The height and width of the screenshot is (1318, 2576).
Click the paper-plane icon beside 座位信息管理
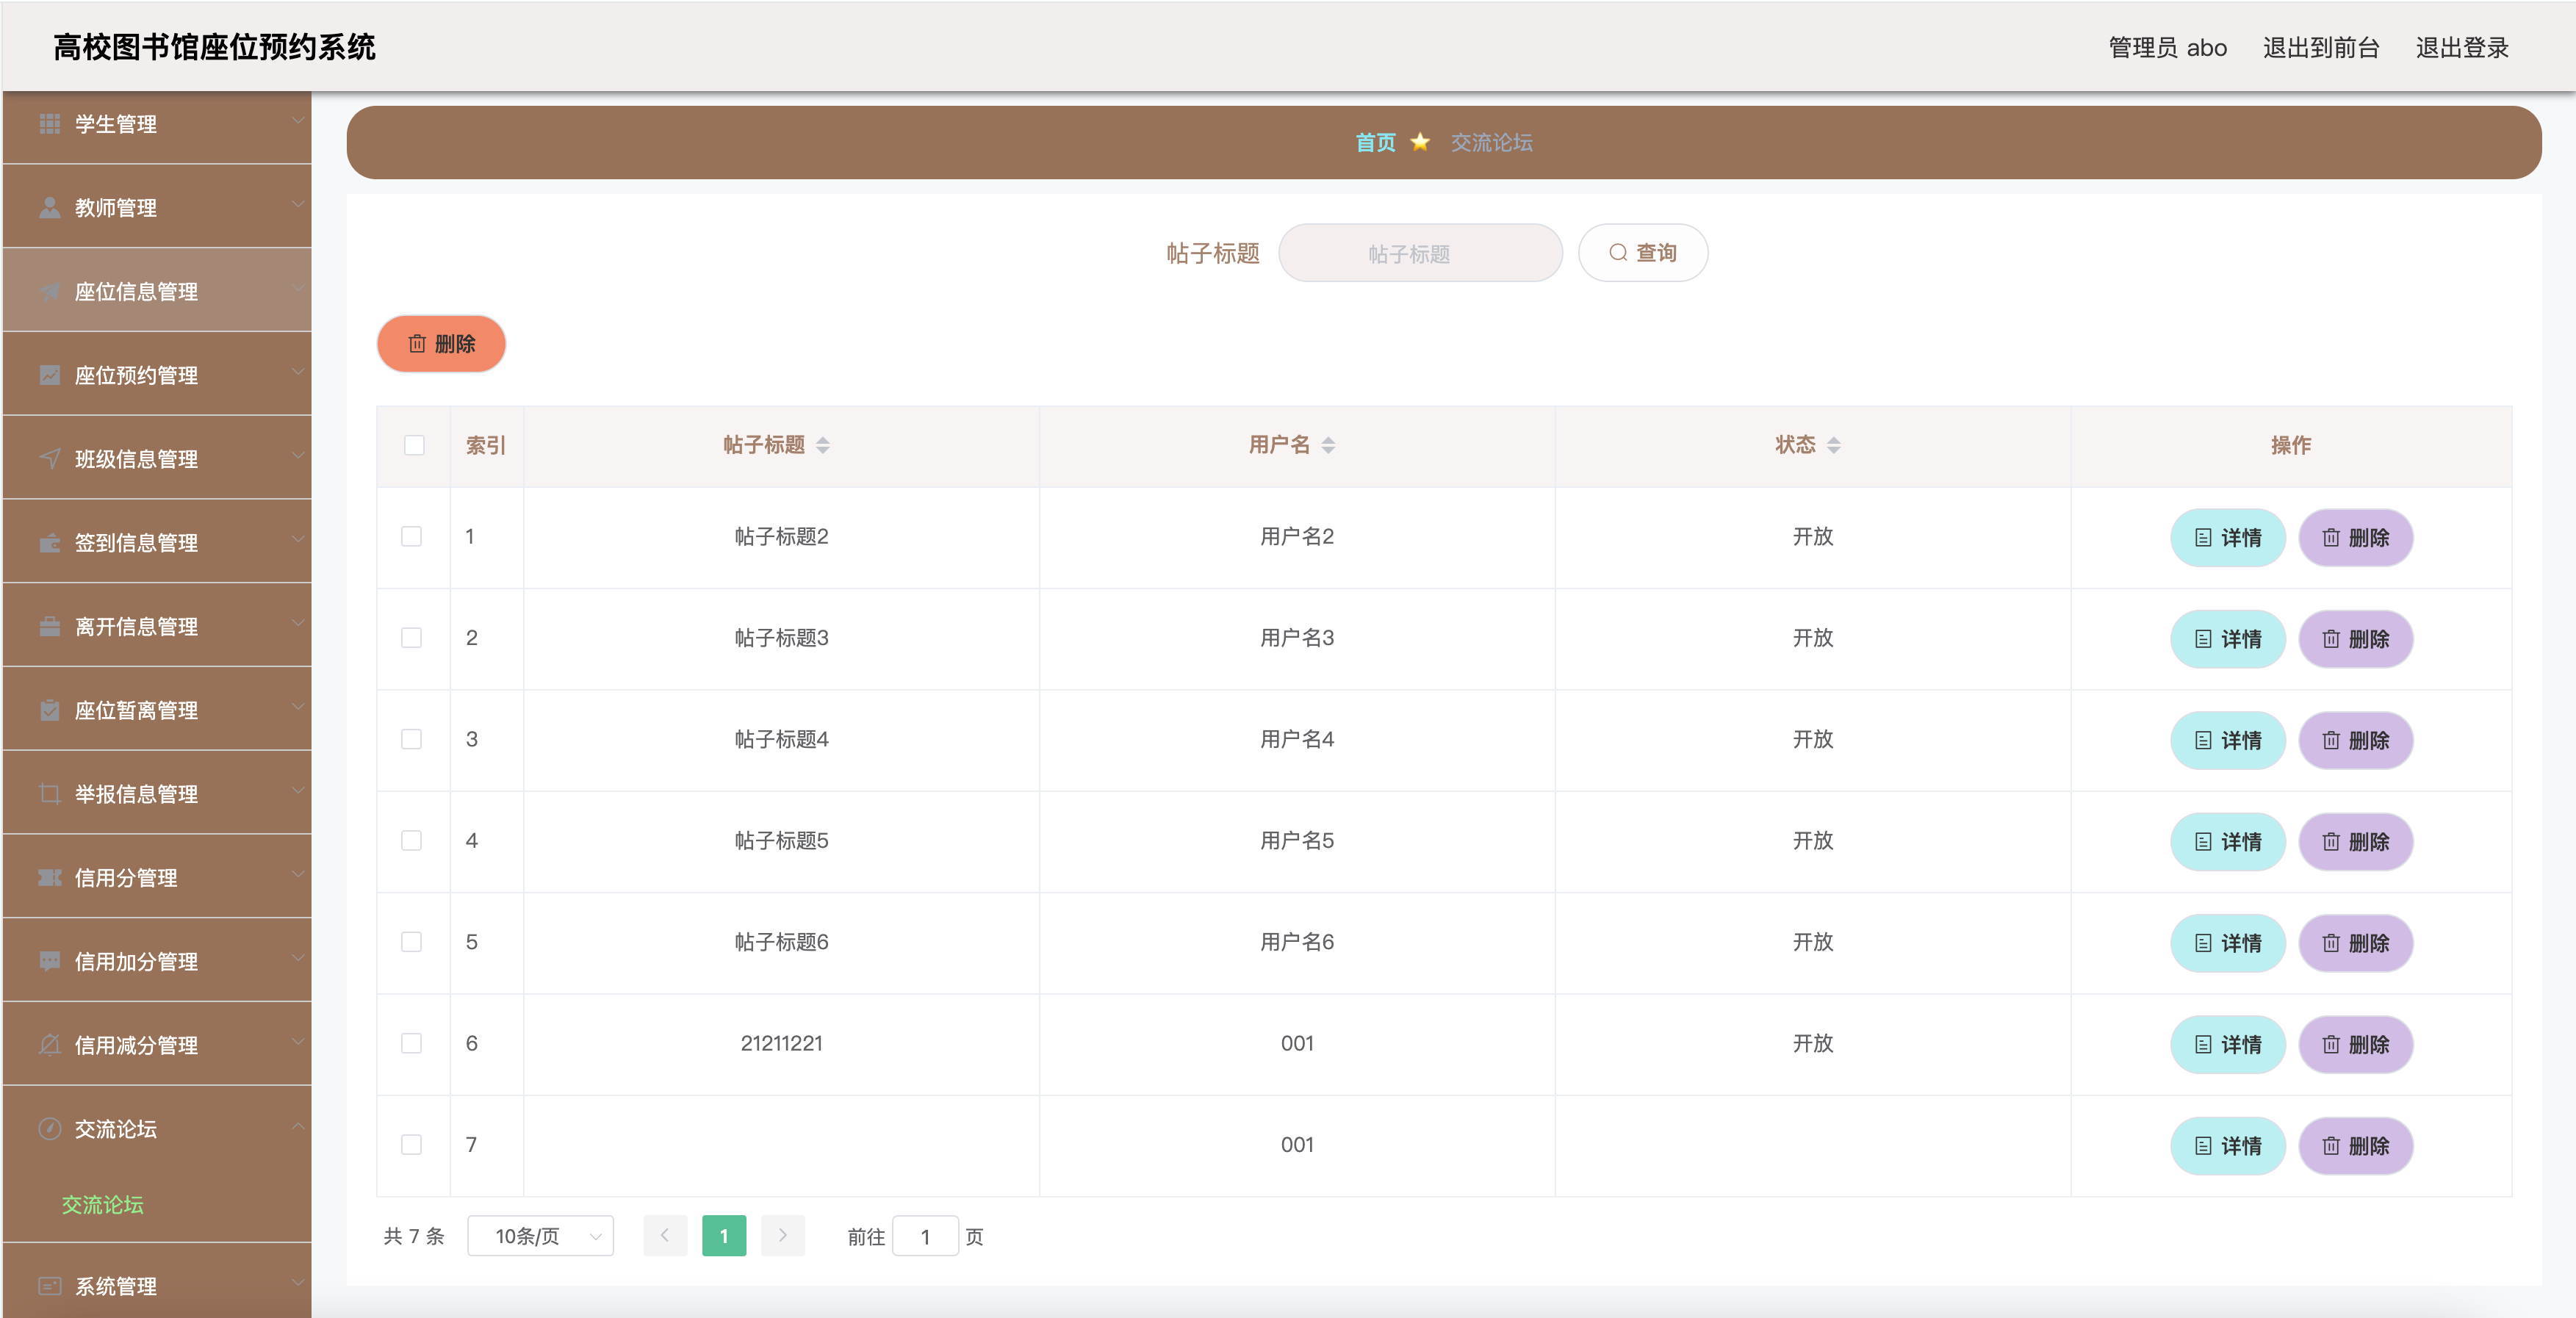[50, 291]
